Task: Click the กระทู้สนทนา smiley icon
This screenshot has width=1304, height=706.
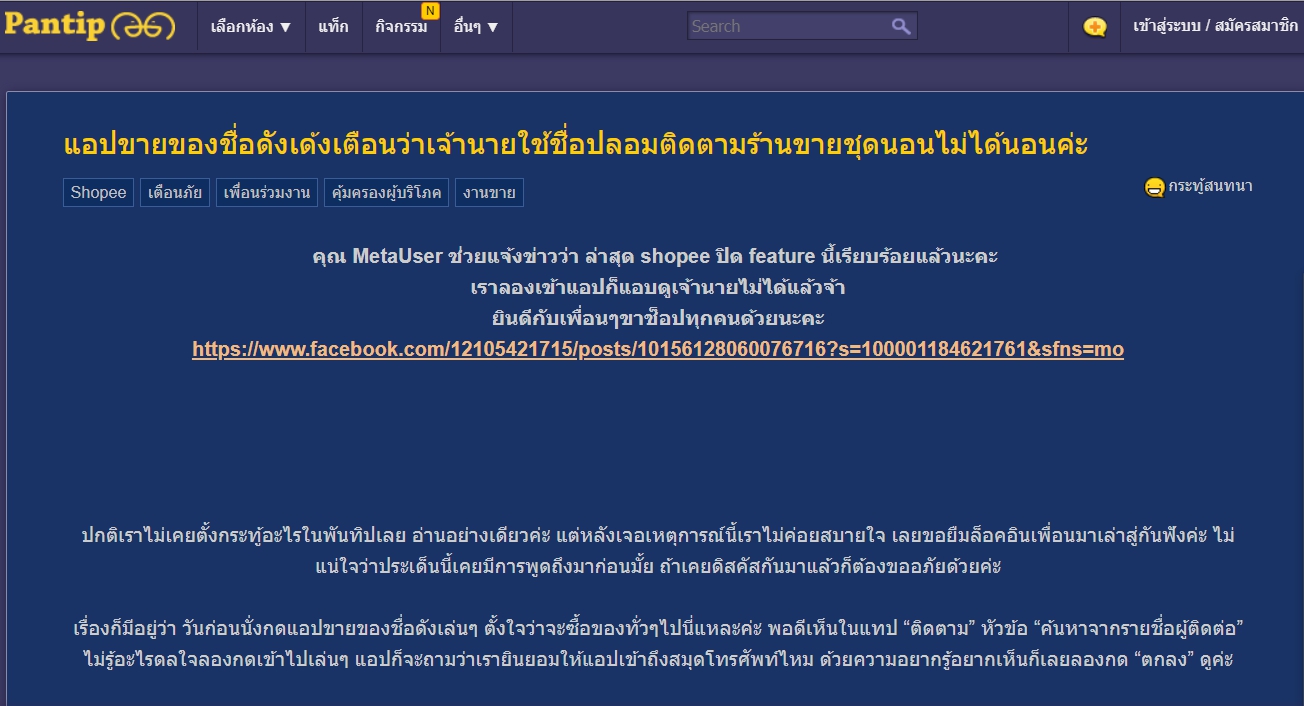Action: pos(1154,187)
